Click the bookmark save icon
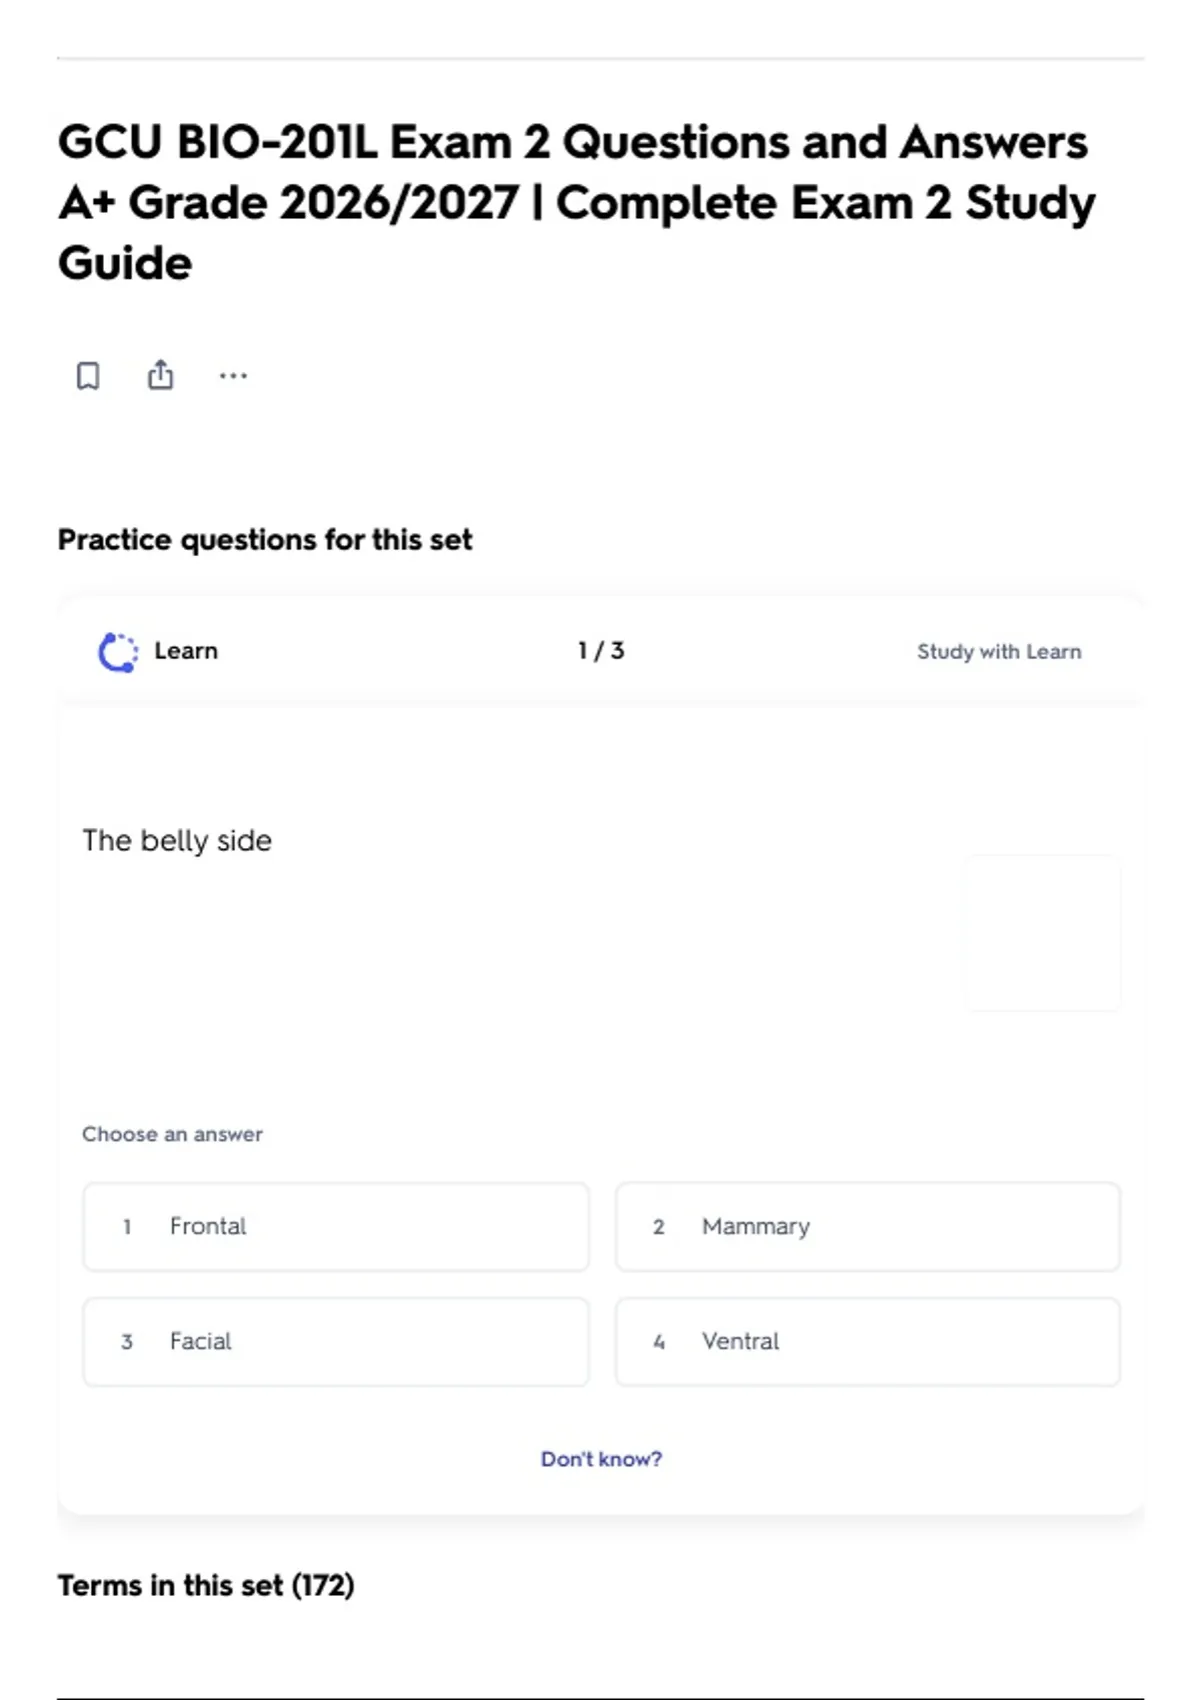The image size is (1200, 1700). click(88, 376)
